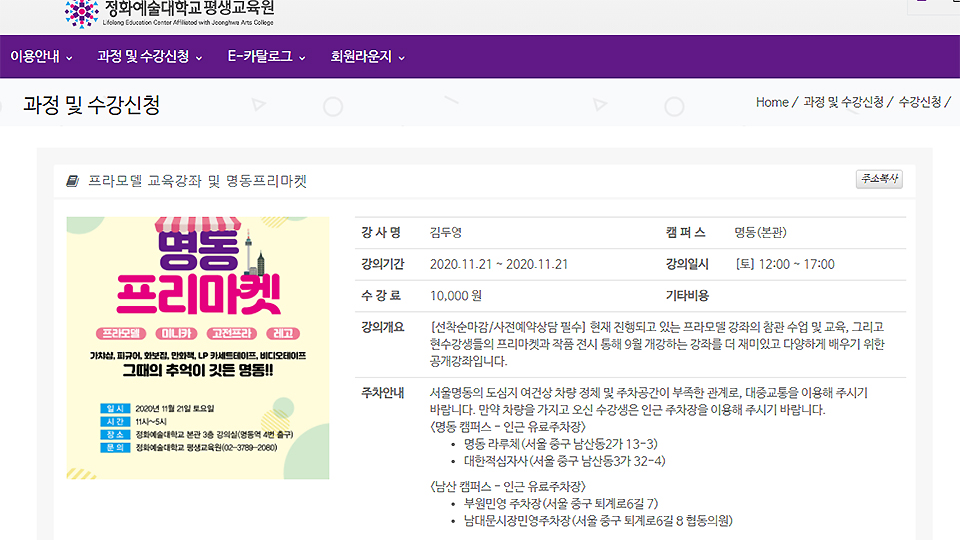
Task: Click the 수강신청 breadcrumb link
Action: coord(919,102)
